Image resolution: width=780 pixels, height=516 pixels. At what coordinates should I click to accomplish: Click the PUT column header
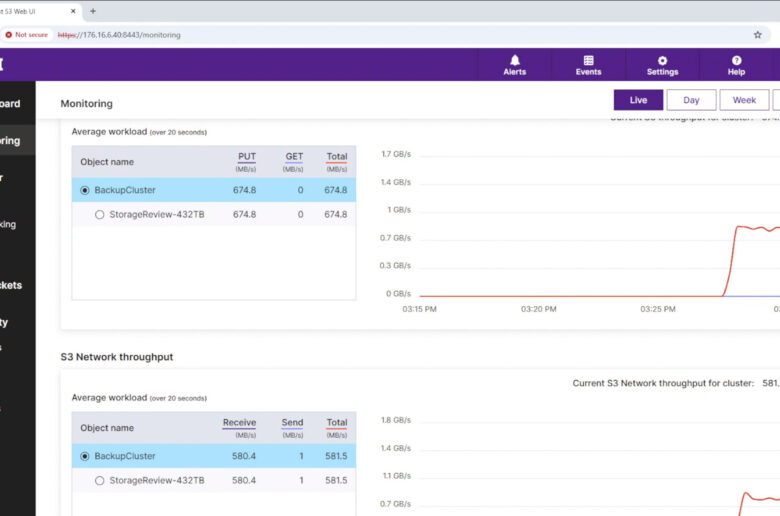pos(246,157)
